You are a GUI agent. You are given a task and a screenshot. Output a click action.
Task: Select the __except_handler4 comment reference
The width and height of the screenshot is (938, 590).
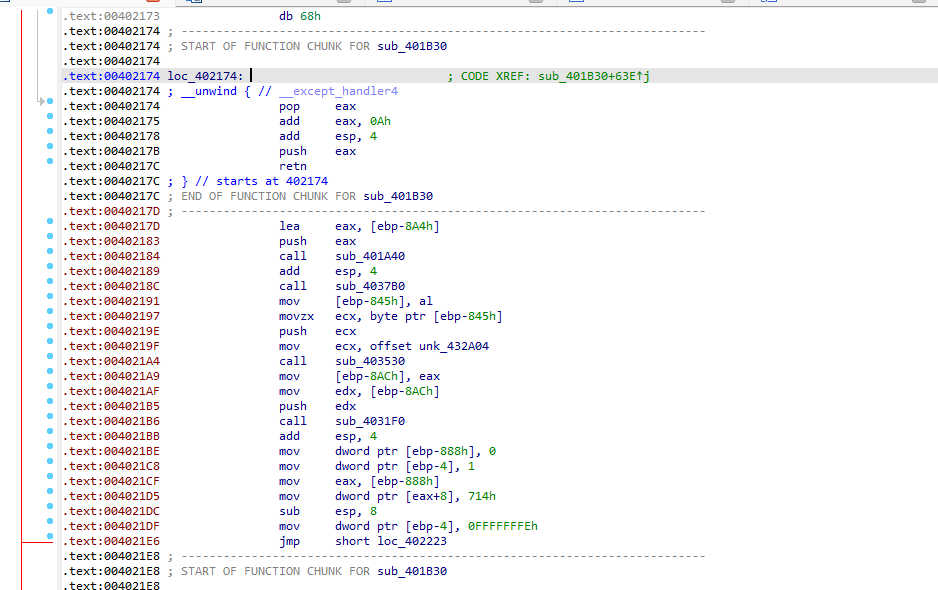click(338, 91)
